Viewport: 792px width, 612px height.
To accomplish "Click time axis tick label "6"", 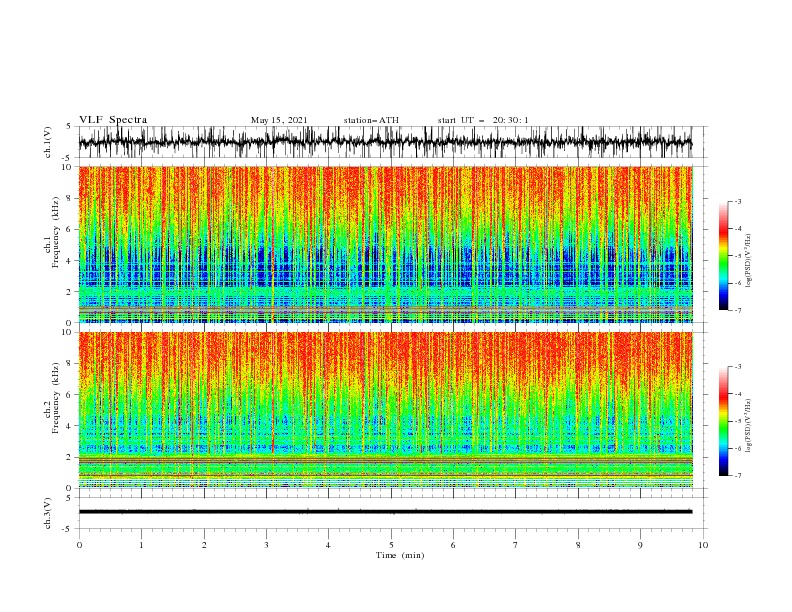I will point(453,545).
